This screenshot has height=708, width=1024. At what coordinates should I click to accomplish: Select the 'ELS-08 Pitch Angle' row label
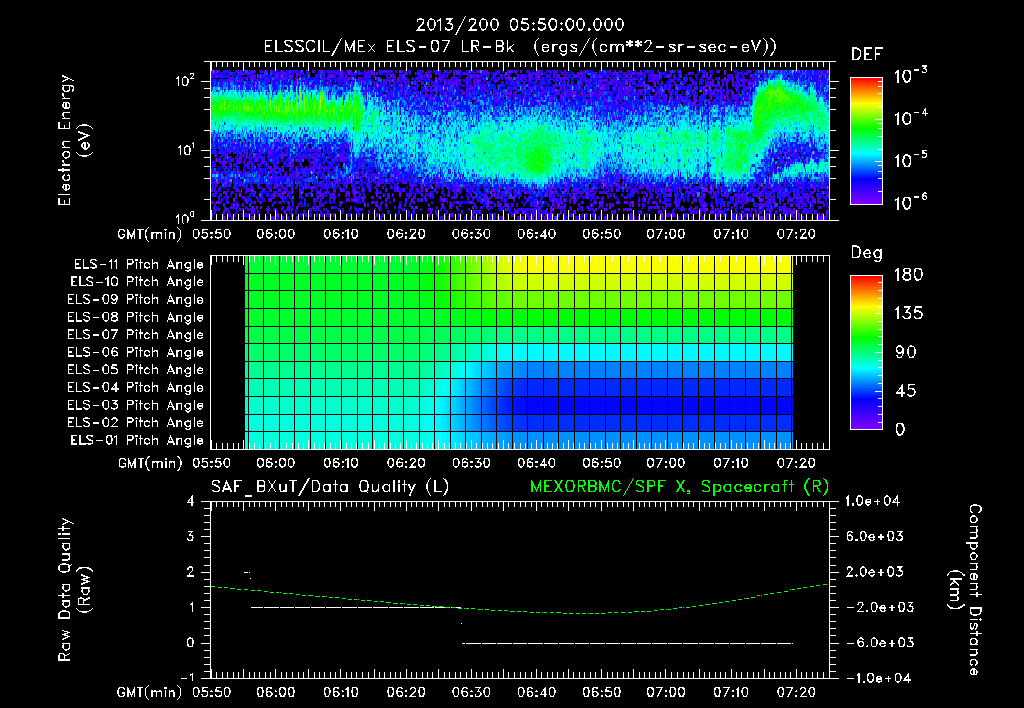[x=136, y=317]
